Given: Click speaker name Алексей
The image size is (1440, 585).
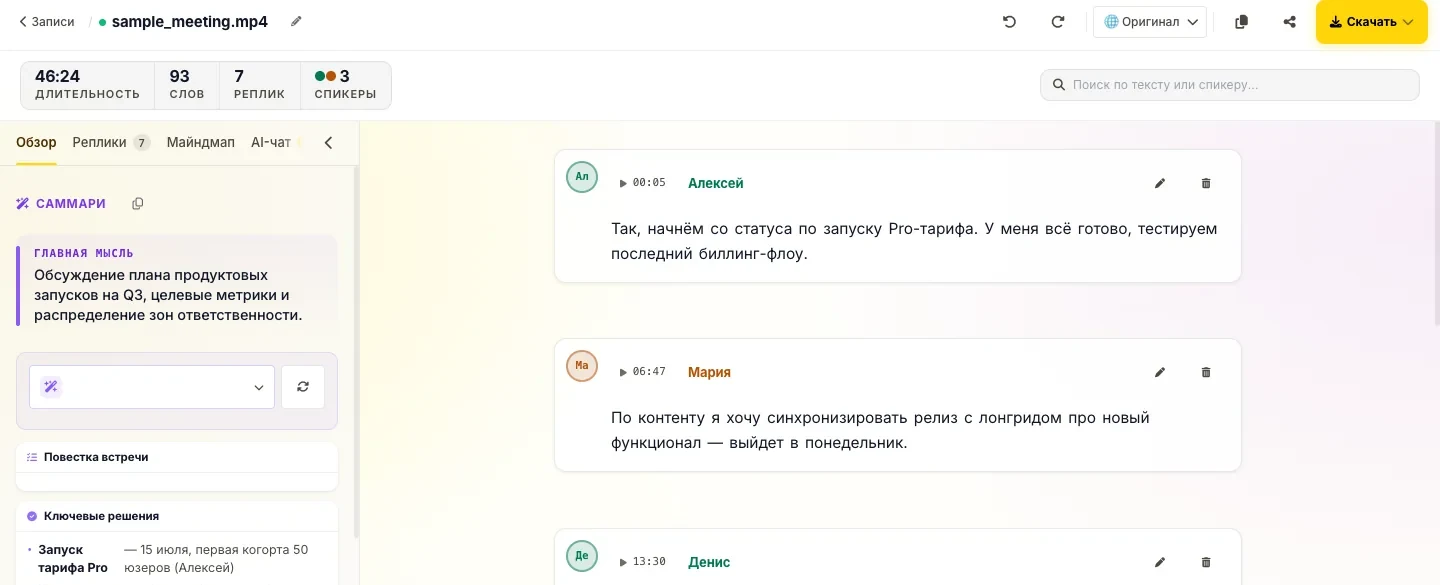Looking at the screenshot, I should (716, 183).
